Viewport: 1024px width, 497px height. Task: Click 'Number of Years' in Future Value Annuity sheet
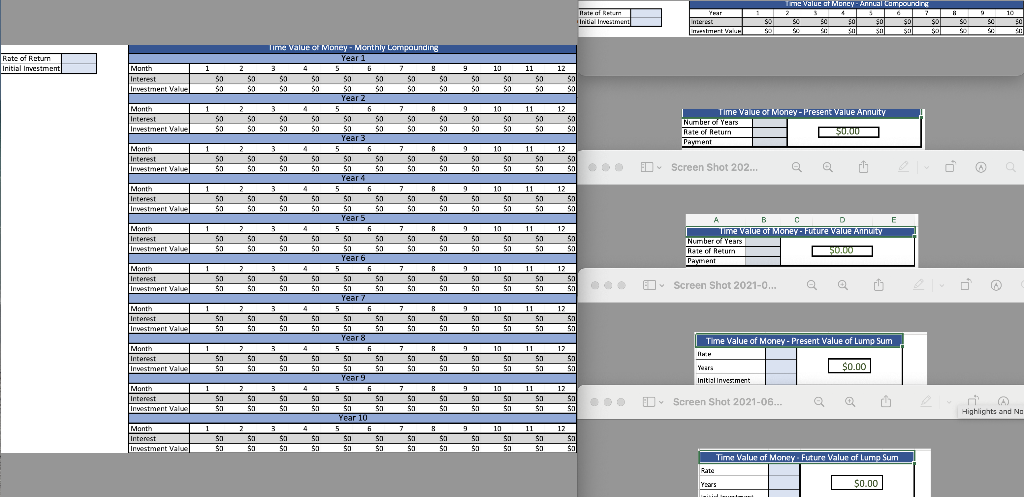click(714, 241)
